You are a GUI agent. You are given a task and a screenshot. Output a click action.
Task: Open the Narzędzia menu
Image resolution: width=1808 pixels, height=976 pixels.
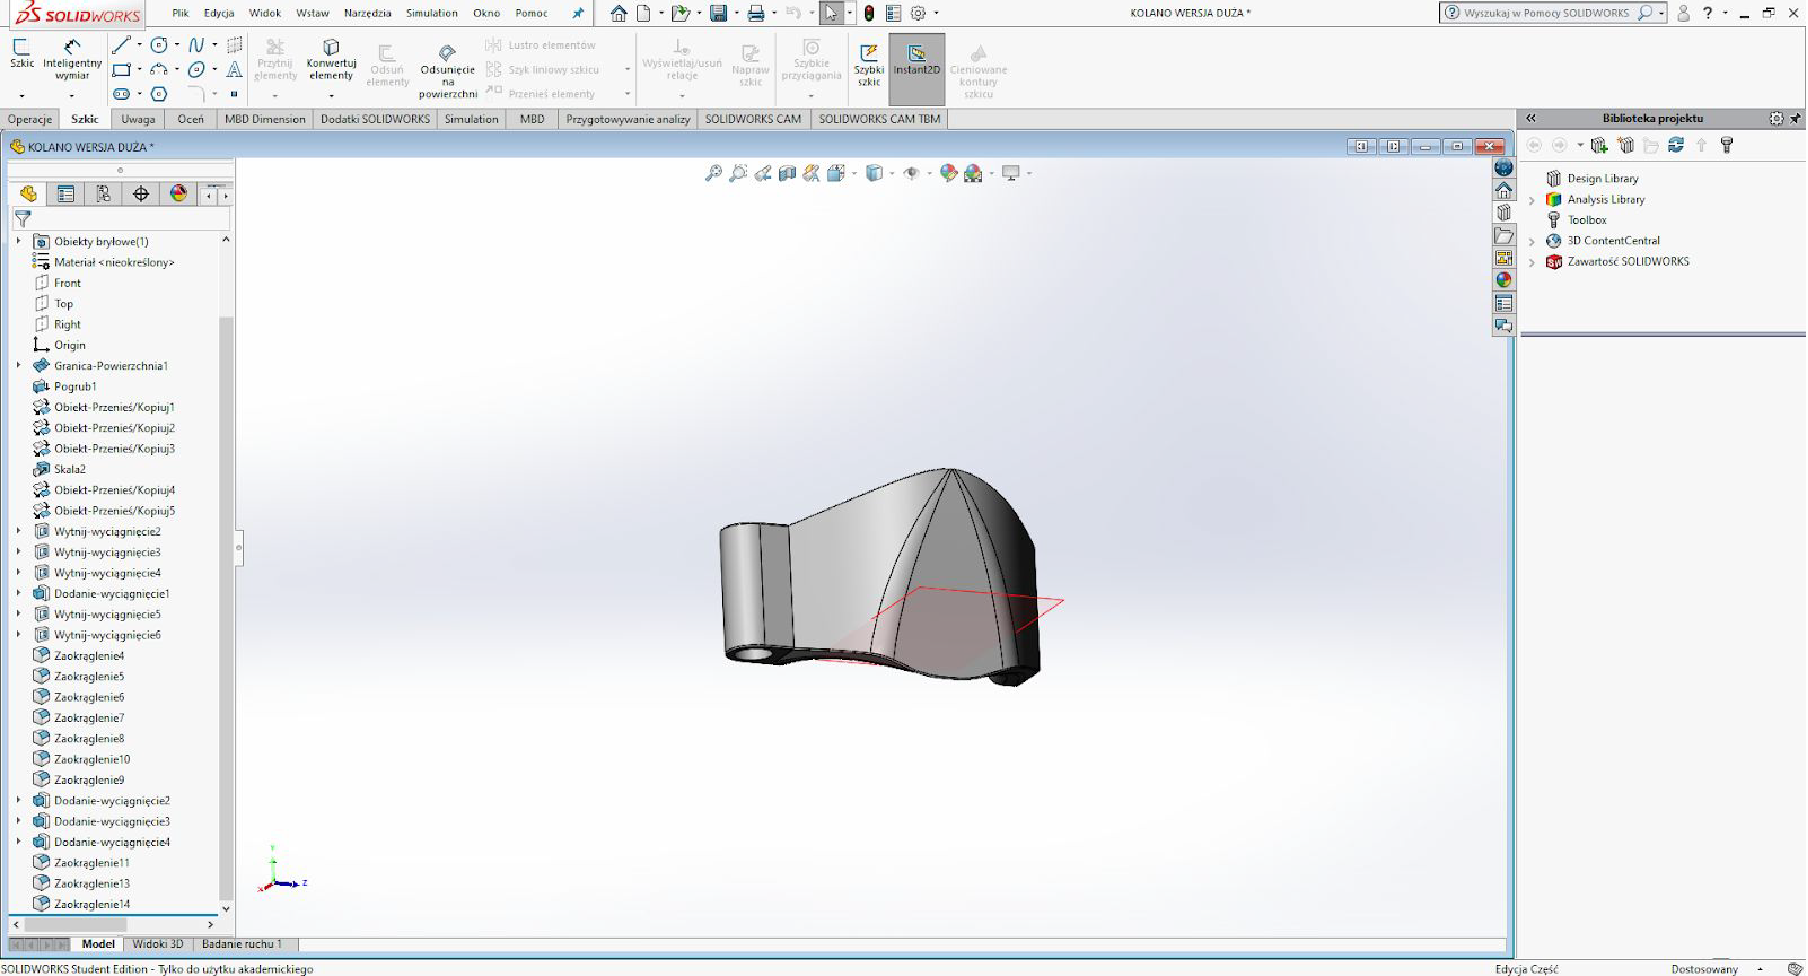point(367,14)
